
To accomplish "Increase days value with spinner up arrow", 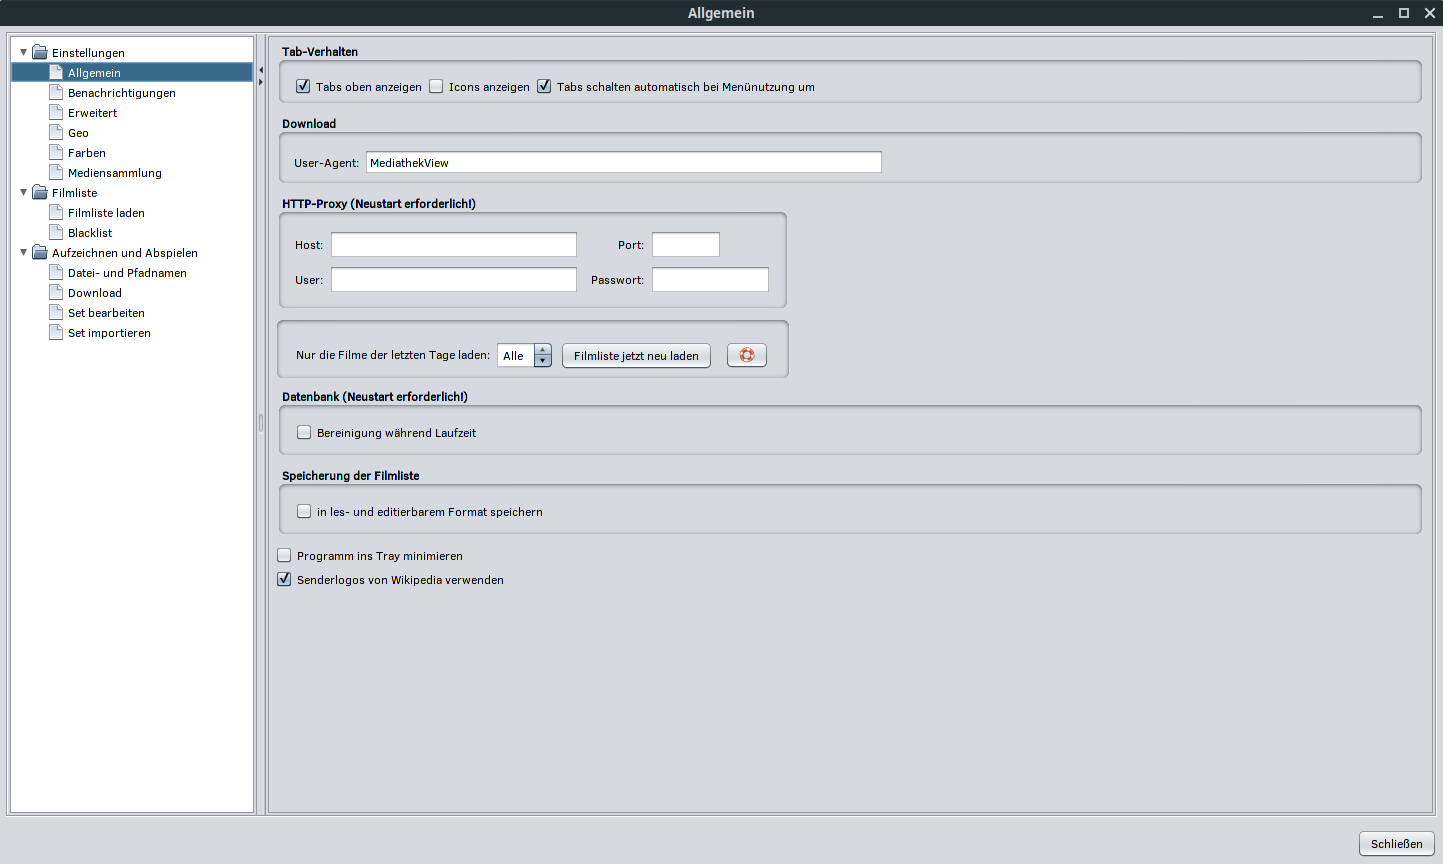I will tap(543, 350).
